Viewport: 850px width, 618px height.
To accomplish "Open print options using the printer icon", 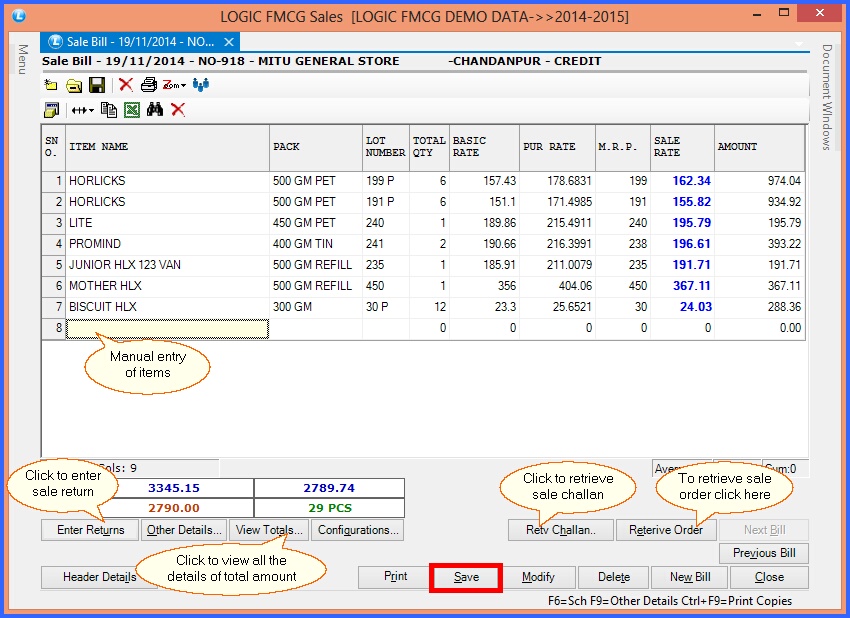I will (148, 84).
